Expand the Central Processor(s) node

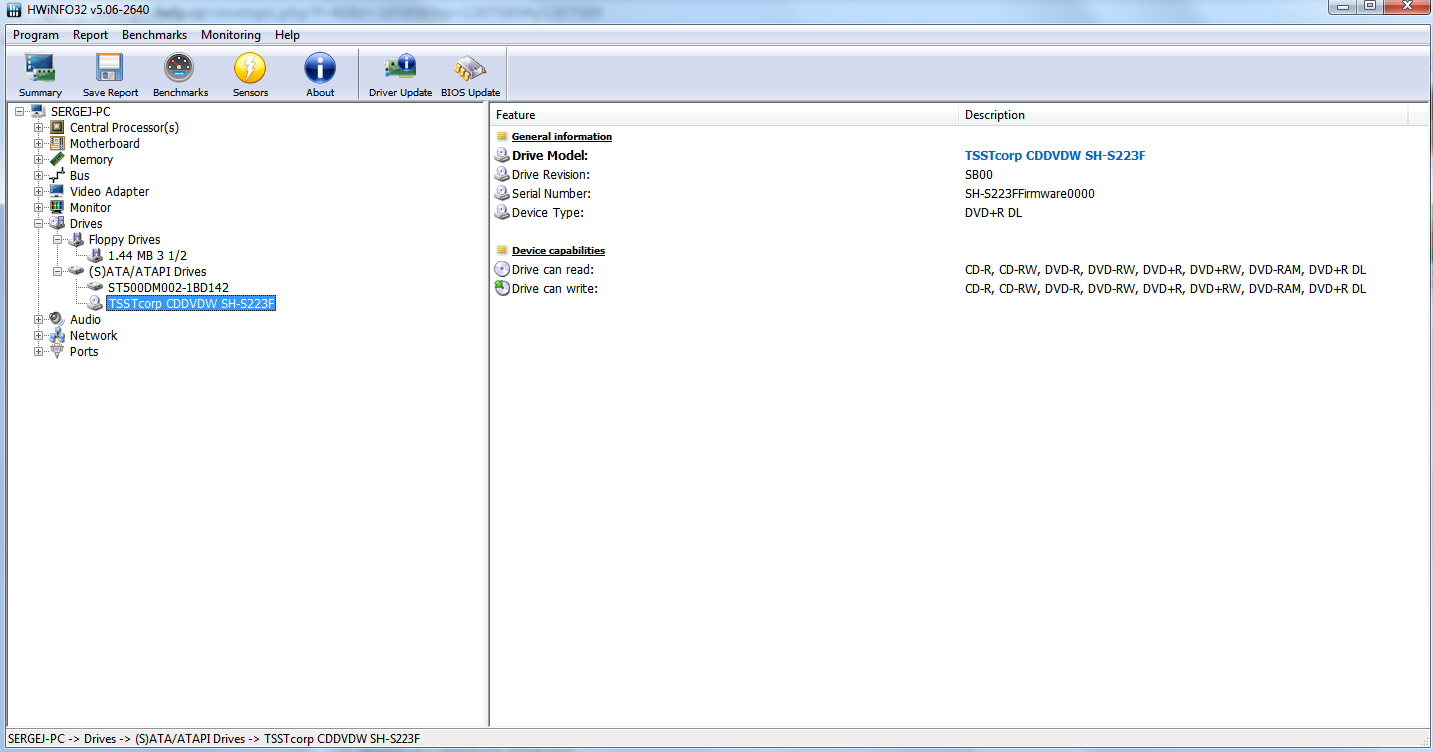coord(39,128)
